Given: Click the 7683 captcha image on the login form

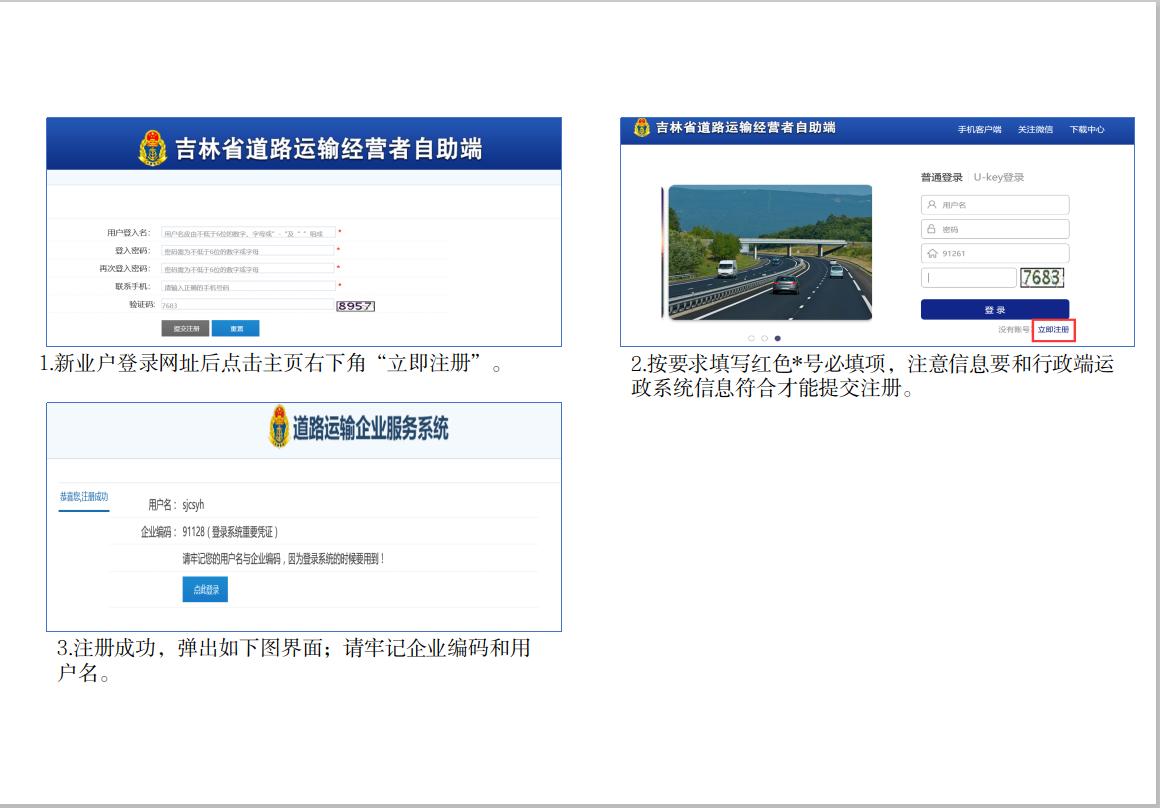Looking at the screenshot, I should tap(1042, 277).
